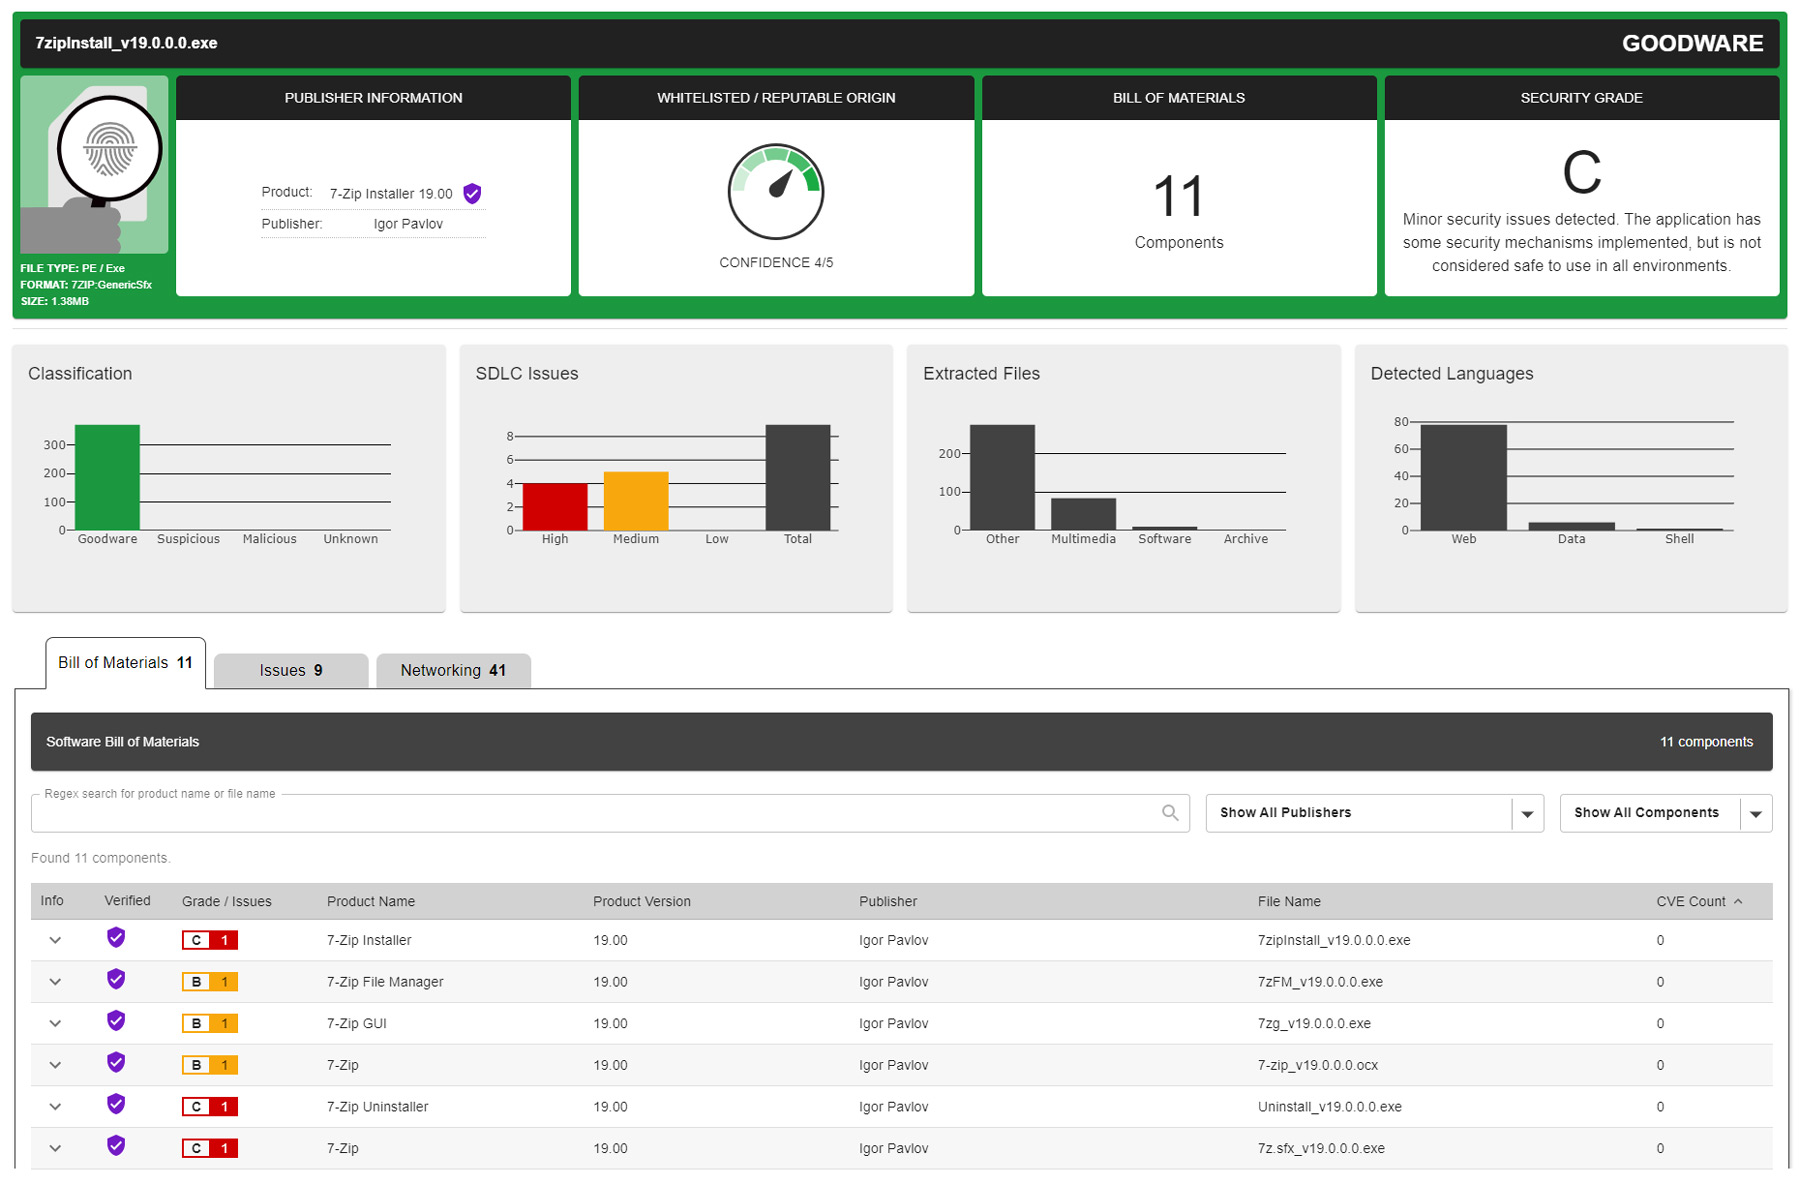The width and height of the screenshot is (1800, 1185).
Task: Click the Web detected languages bar
Action: coord(1464,477)
